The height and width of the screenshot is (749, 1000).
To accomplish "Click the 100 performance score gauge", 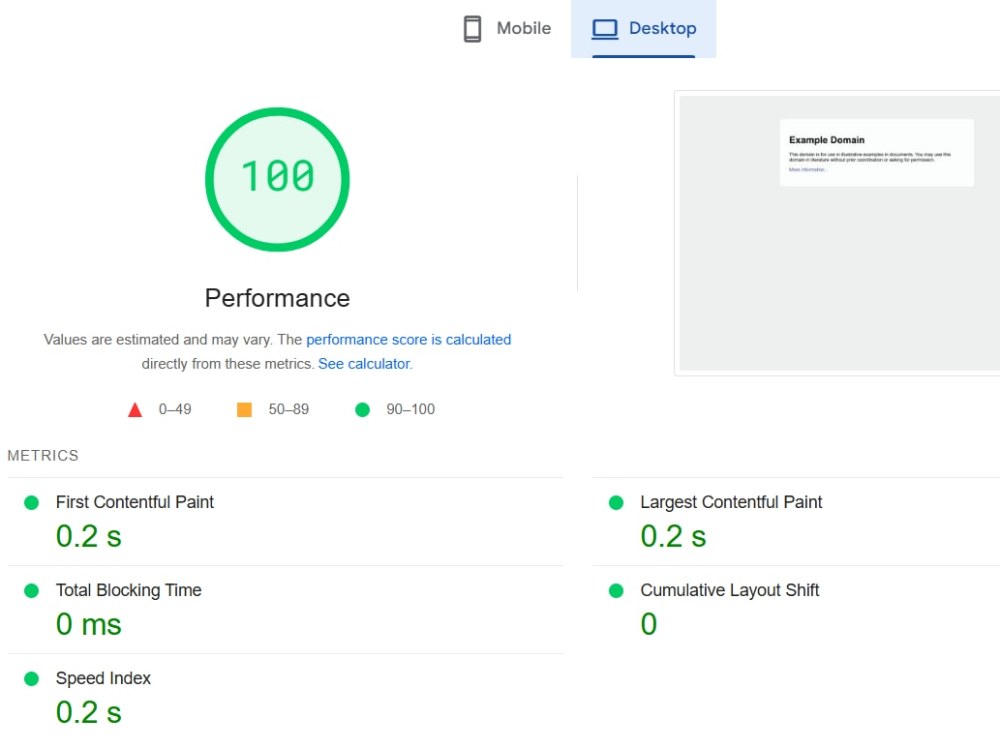I will coord(277,179).
